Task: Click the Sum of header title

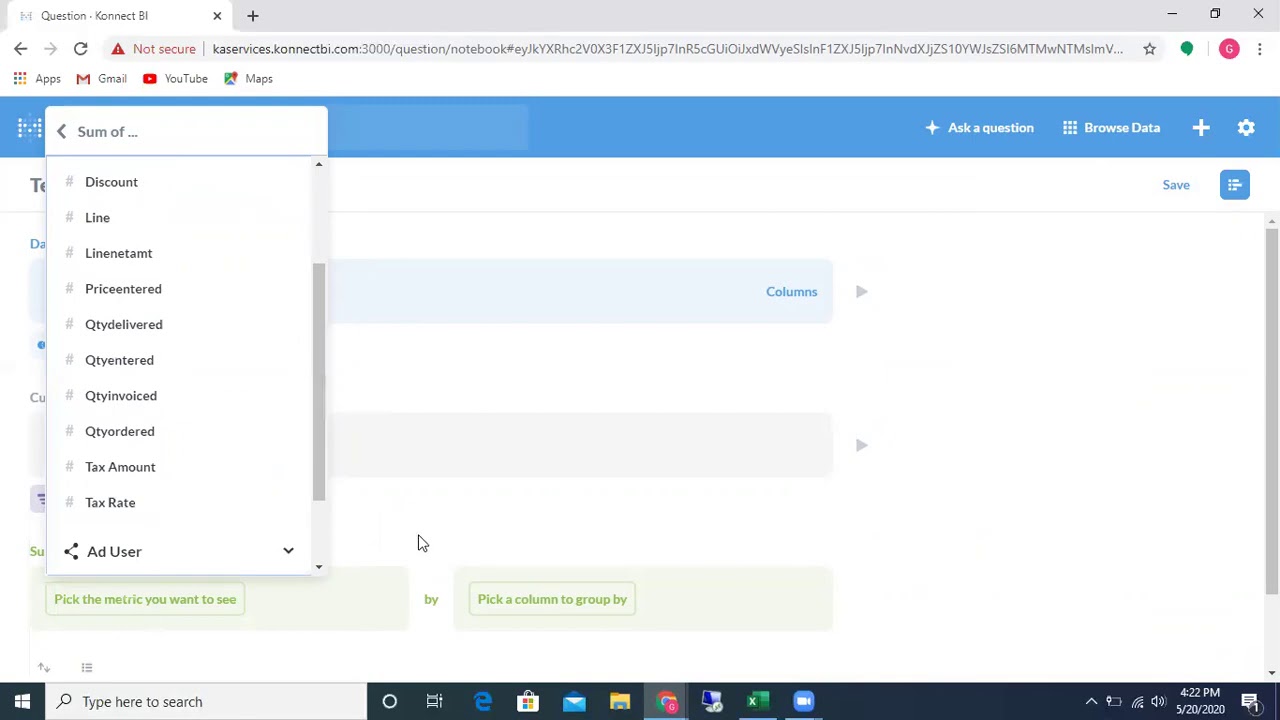Action: 107,132
